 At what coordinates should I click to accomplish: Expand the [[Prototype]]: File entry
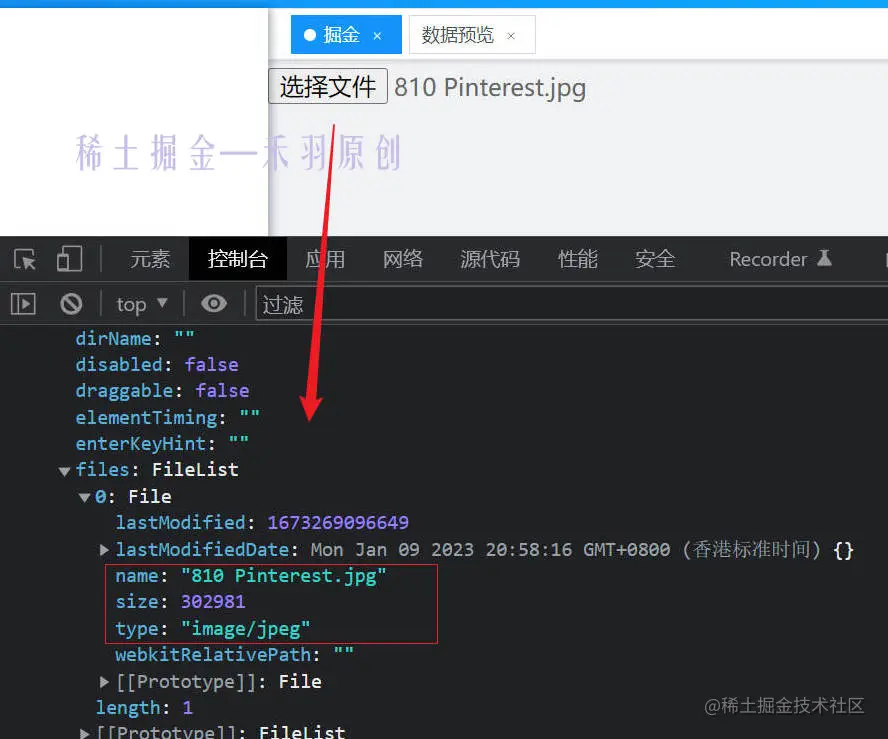click(104, 682)
